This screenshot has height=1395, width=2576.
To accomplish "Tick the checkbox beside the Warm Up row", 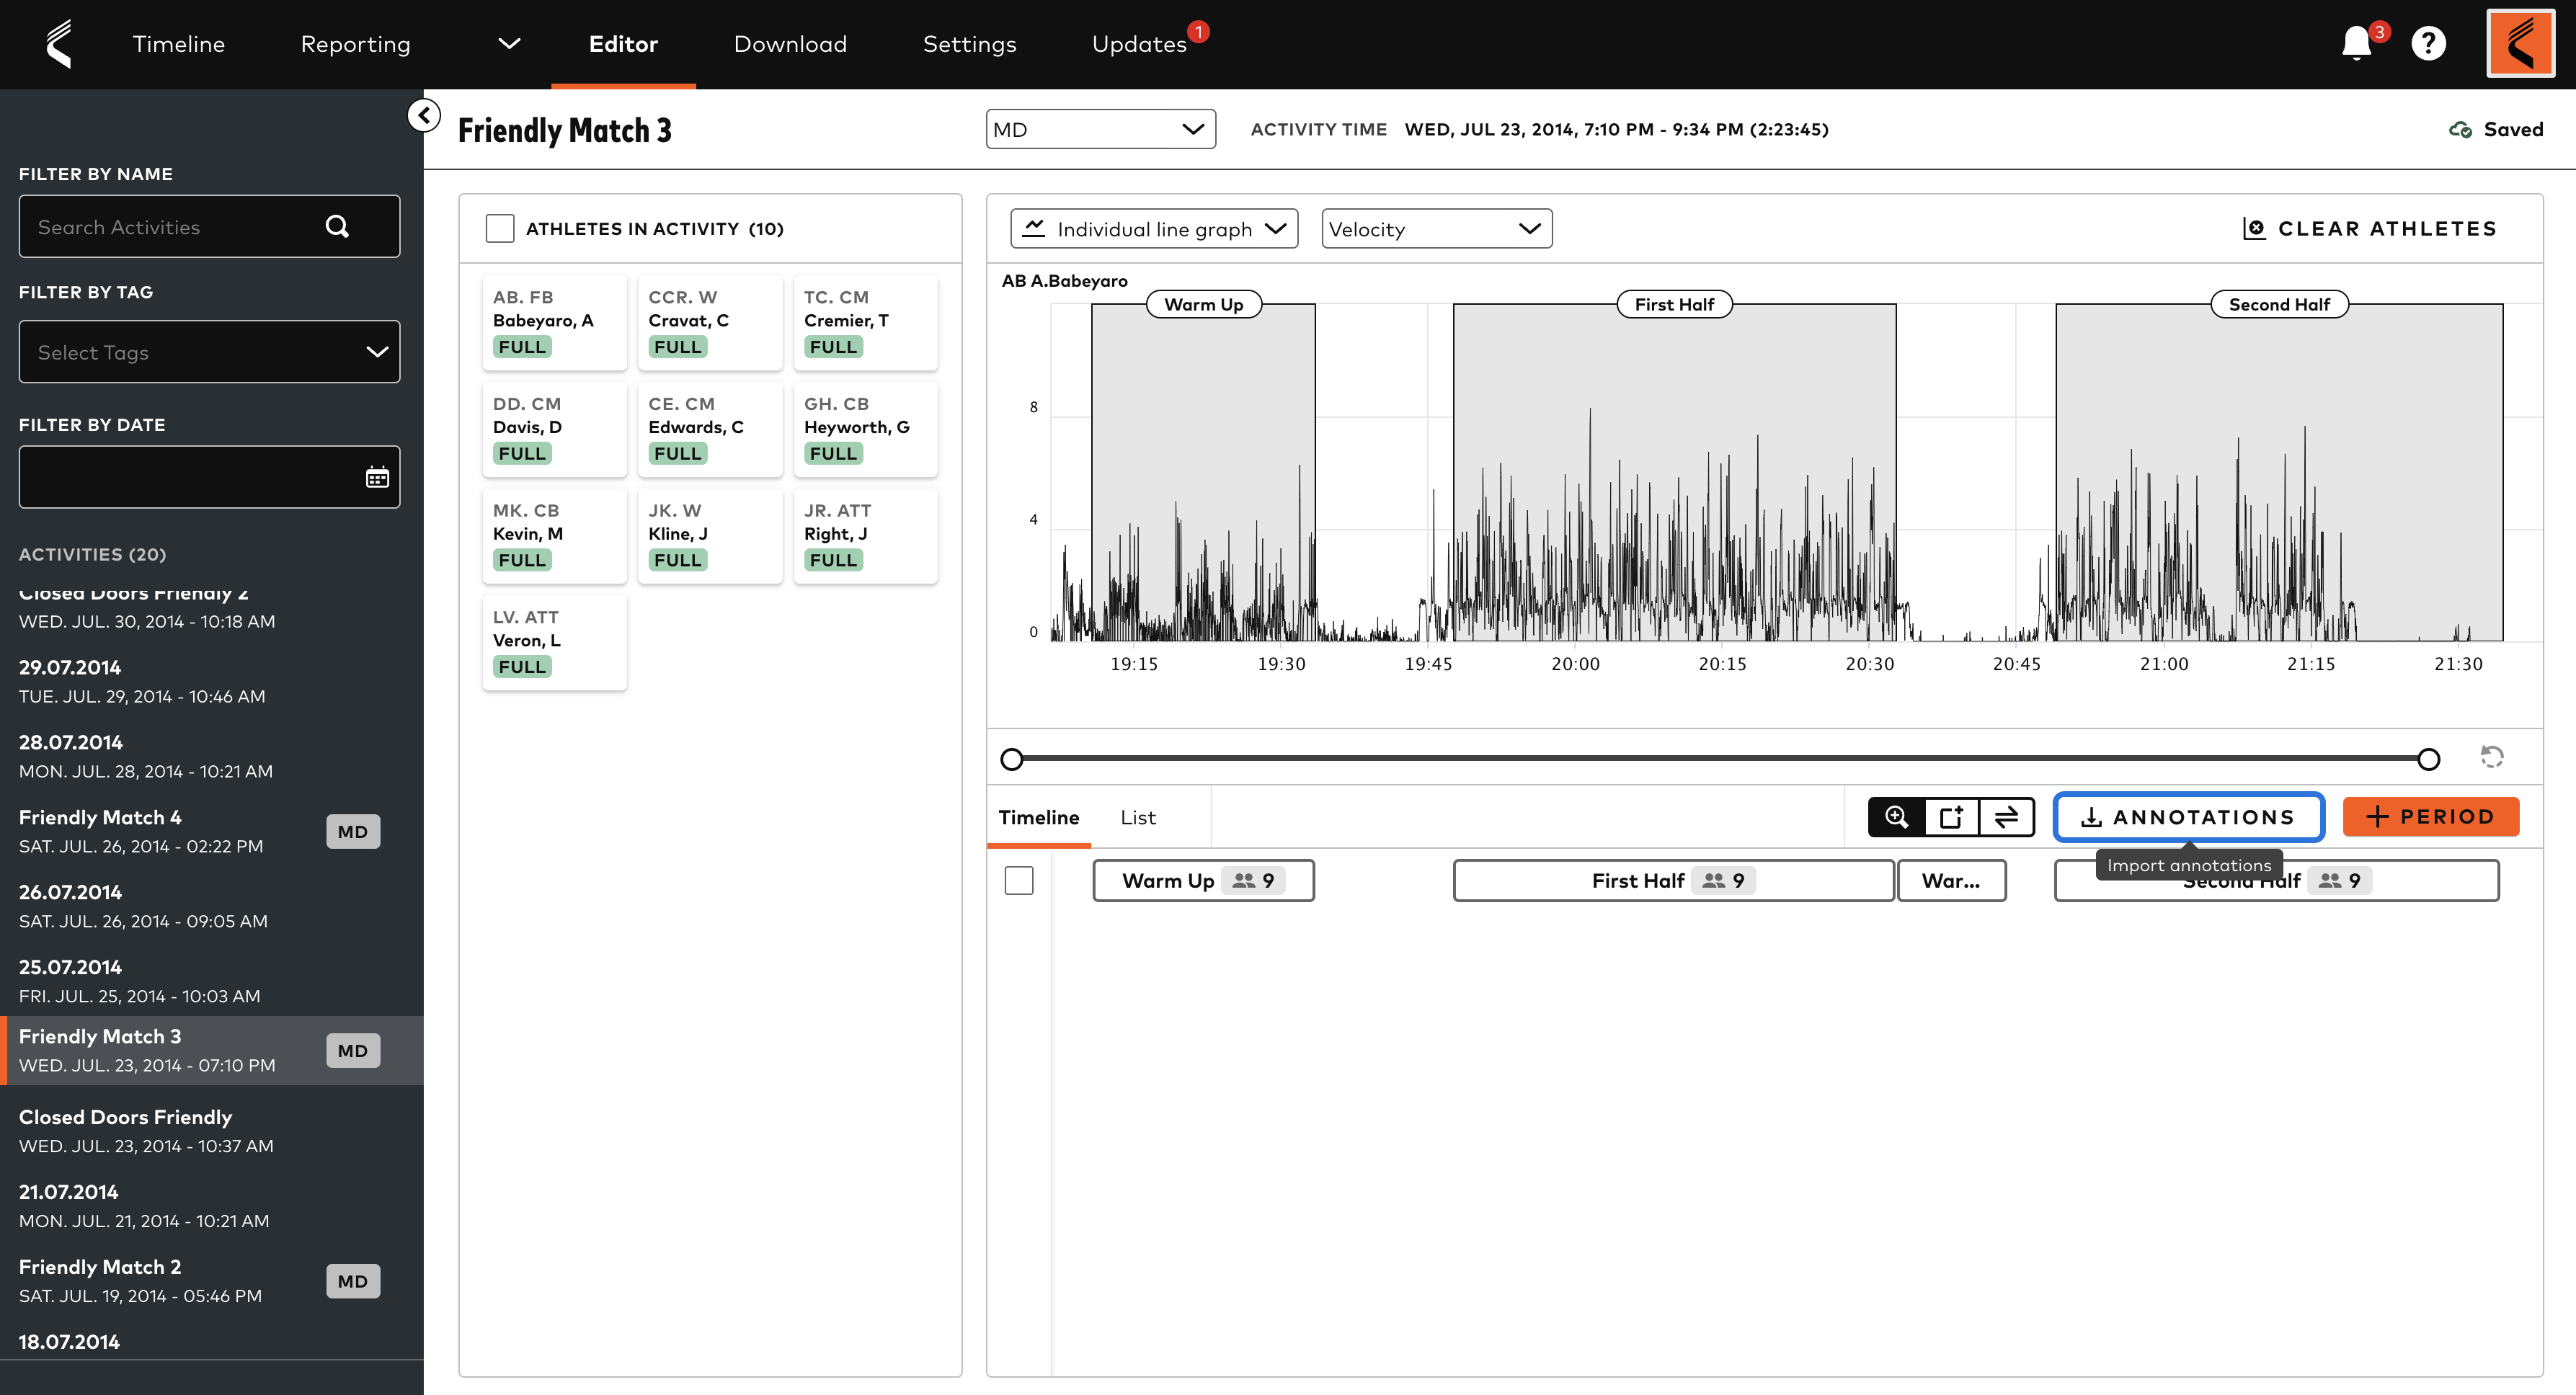I will coord(1020,881).
